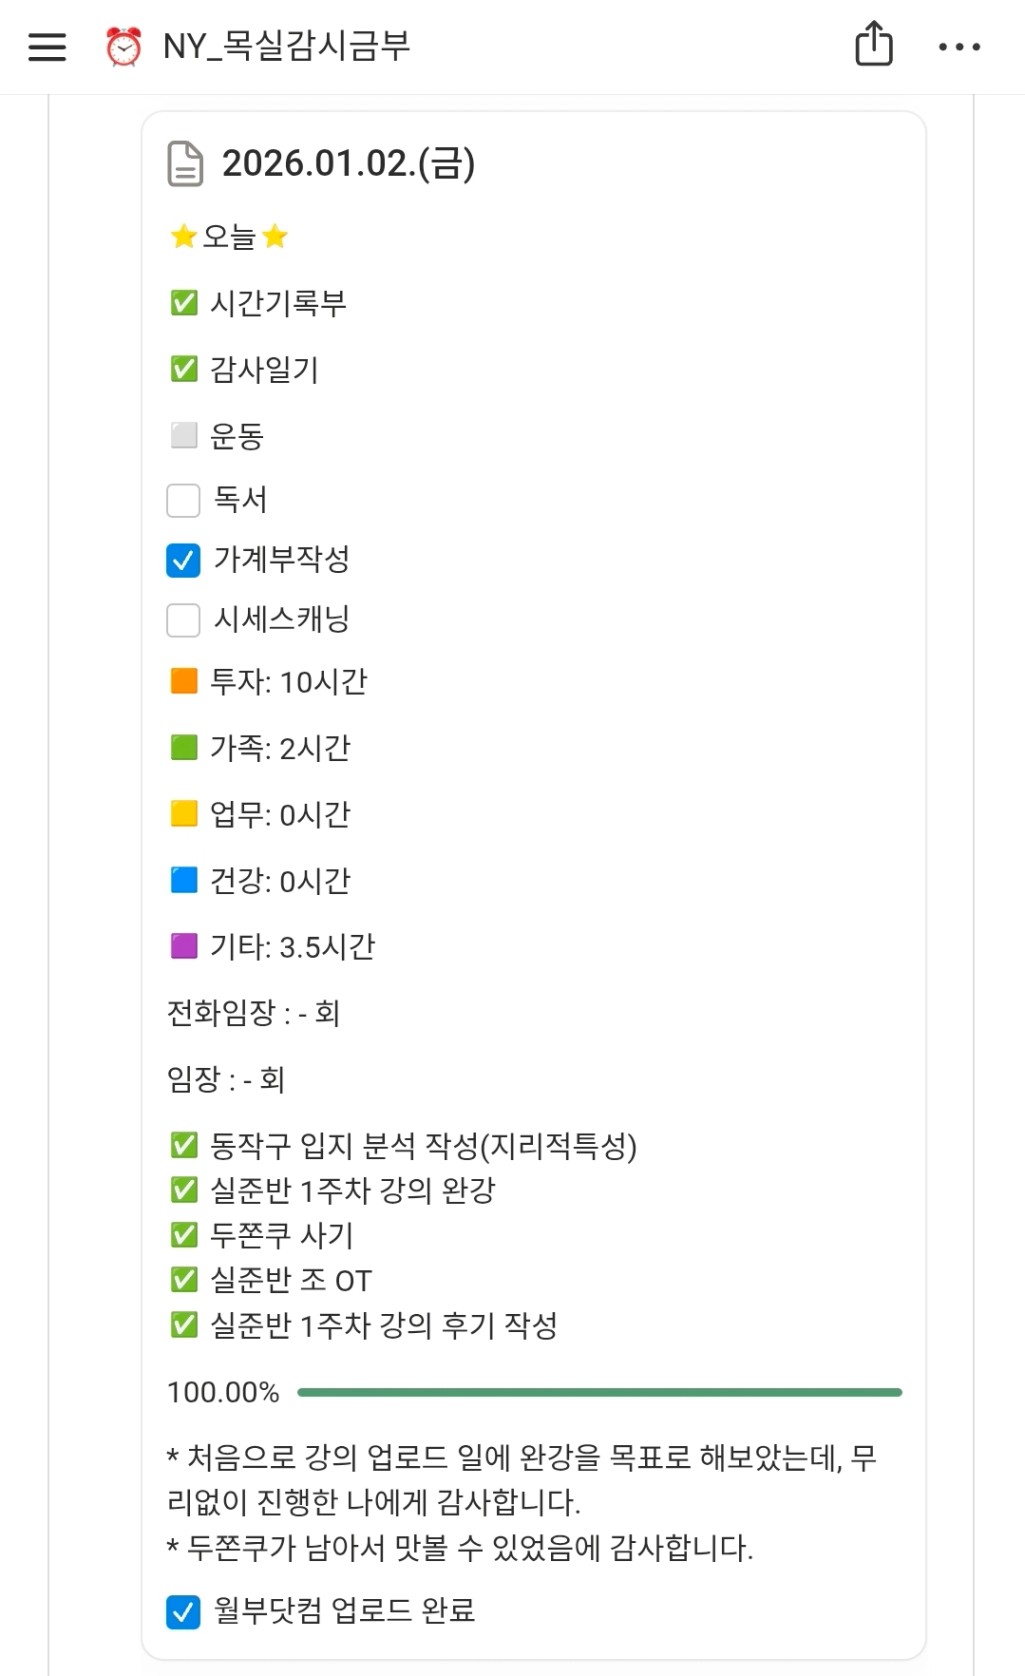The width and height of the screenshot is (1025, 1676).
Task: Tap the alarm clock page icon
Action: pos(124,46)
